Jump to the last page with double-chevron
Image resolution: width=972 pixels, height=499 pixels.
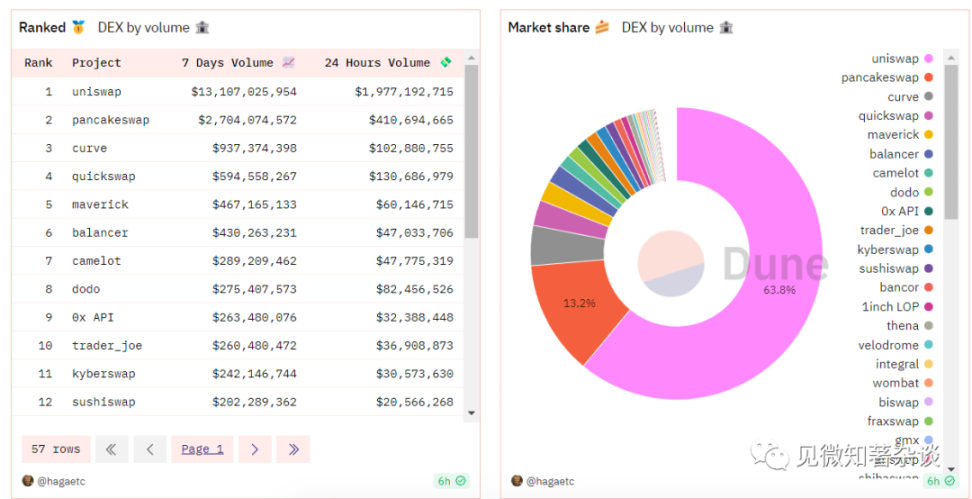[293, 449]
